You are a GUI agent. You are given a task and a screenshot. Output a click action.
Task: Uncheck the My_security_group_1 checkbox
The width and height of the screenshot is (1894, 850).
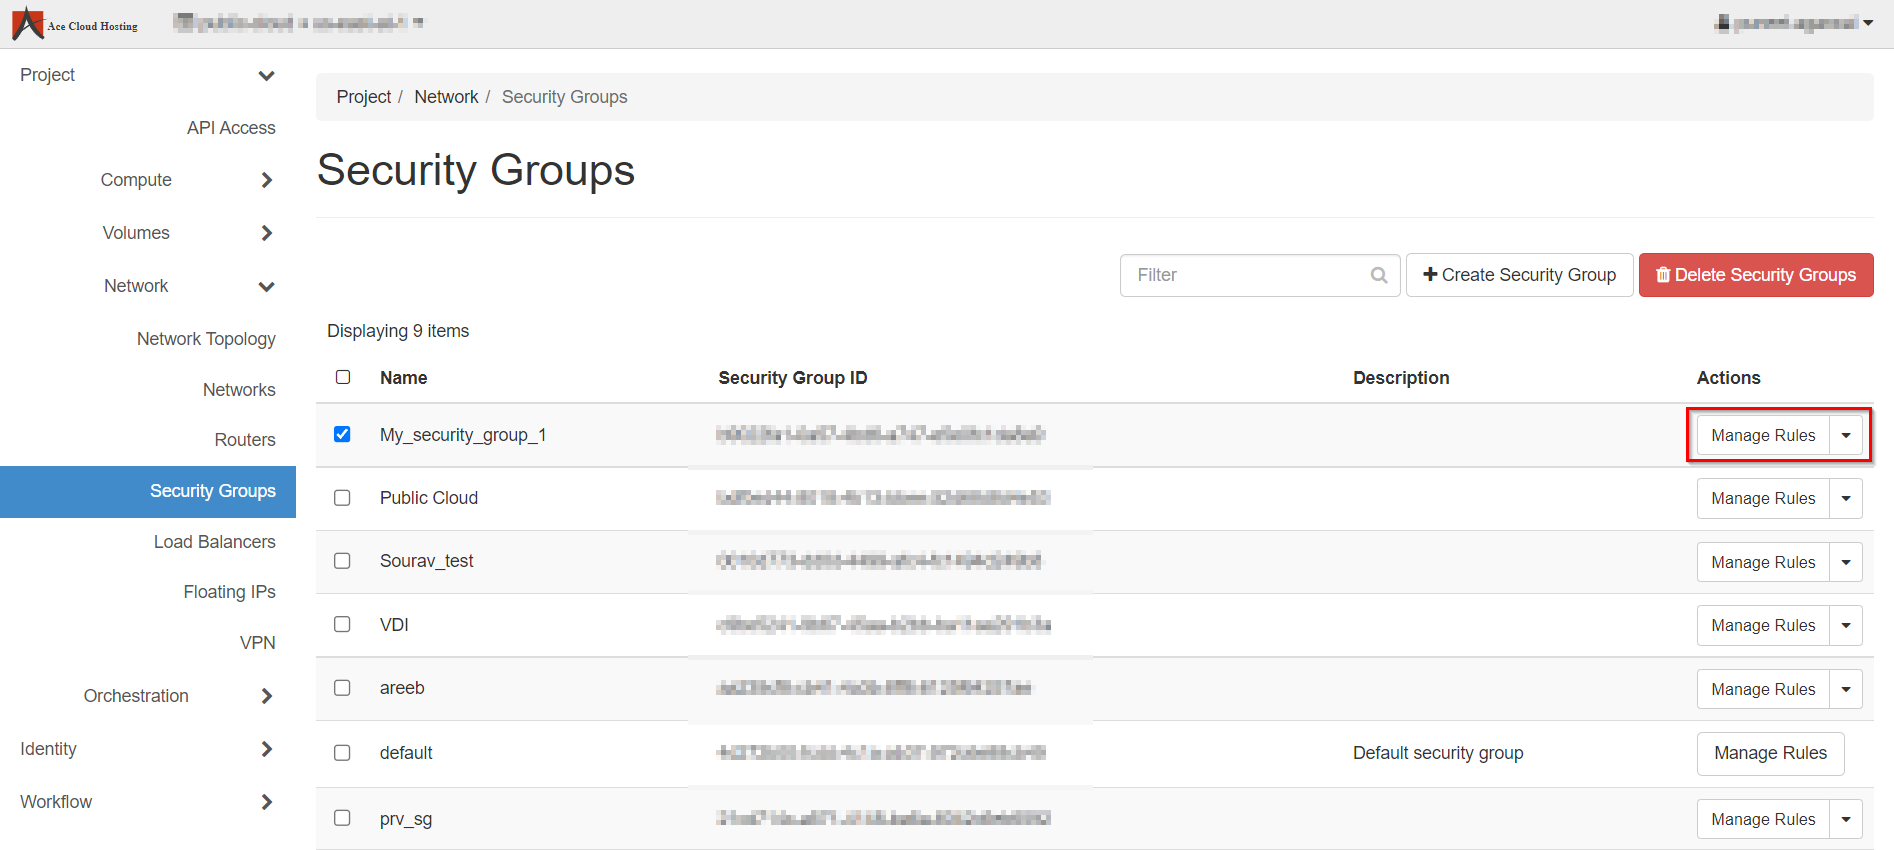click(342, 434)
